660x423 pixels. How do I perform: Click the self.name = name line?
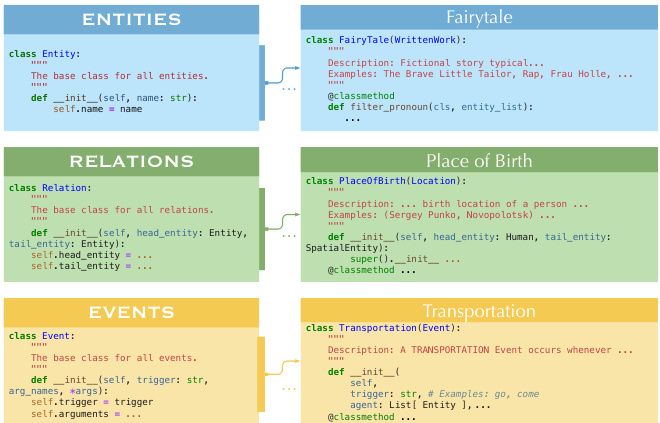(97, 108)
